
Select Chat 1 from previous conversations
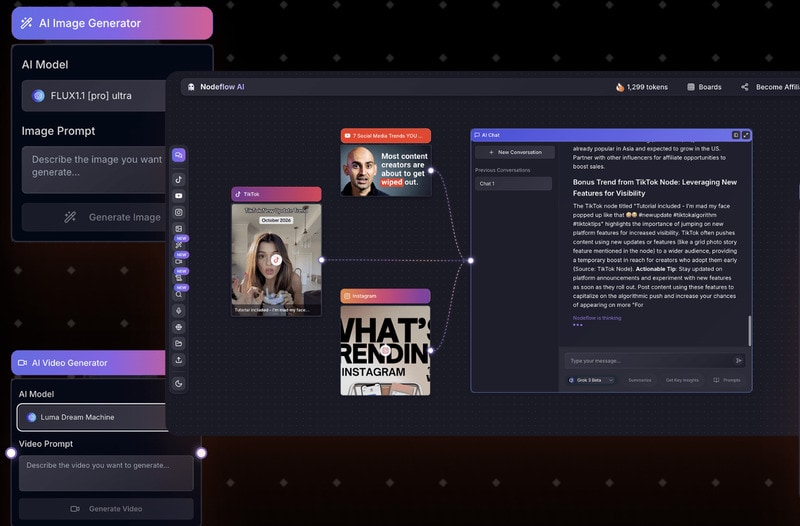coord(513,184)
